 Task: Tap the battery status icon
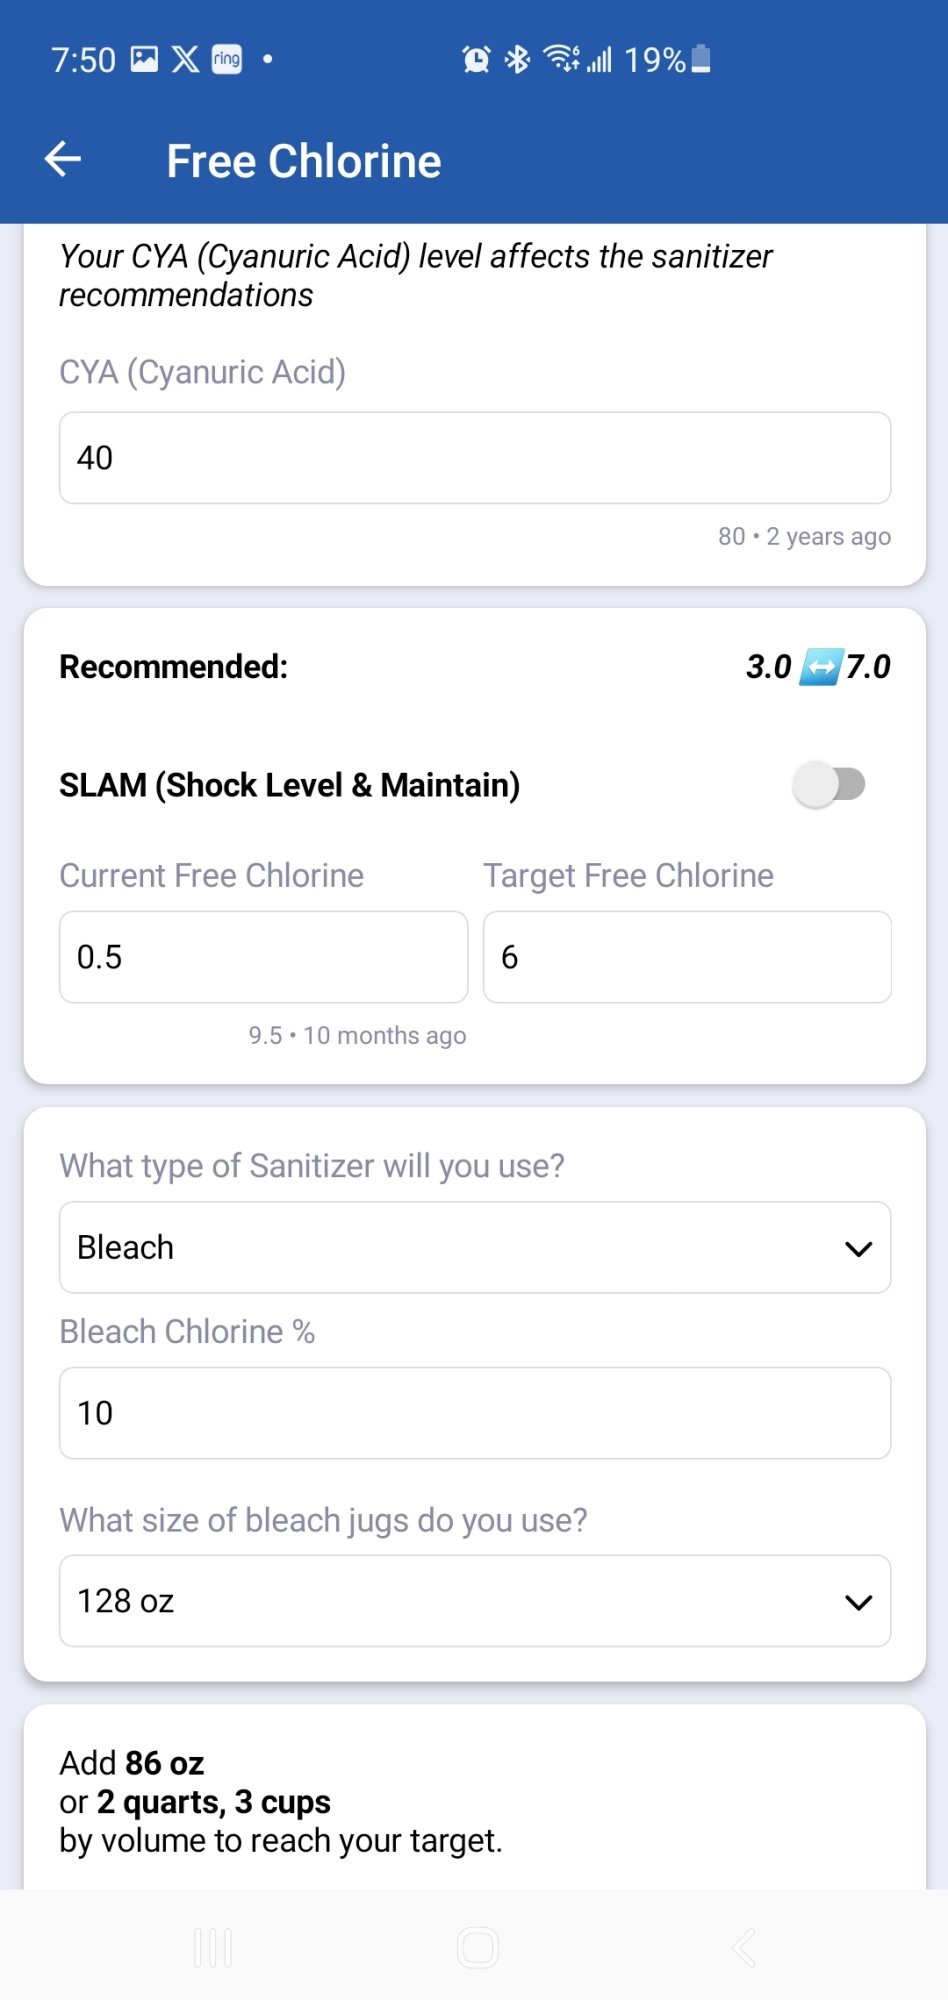click(x=701, y=60)
